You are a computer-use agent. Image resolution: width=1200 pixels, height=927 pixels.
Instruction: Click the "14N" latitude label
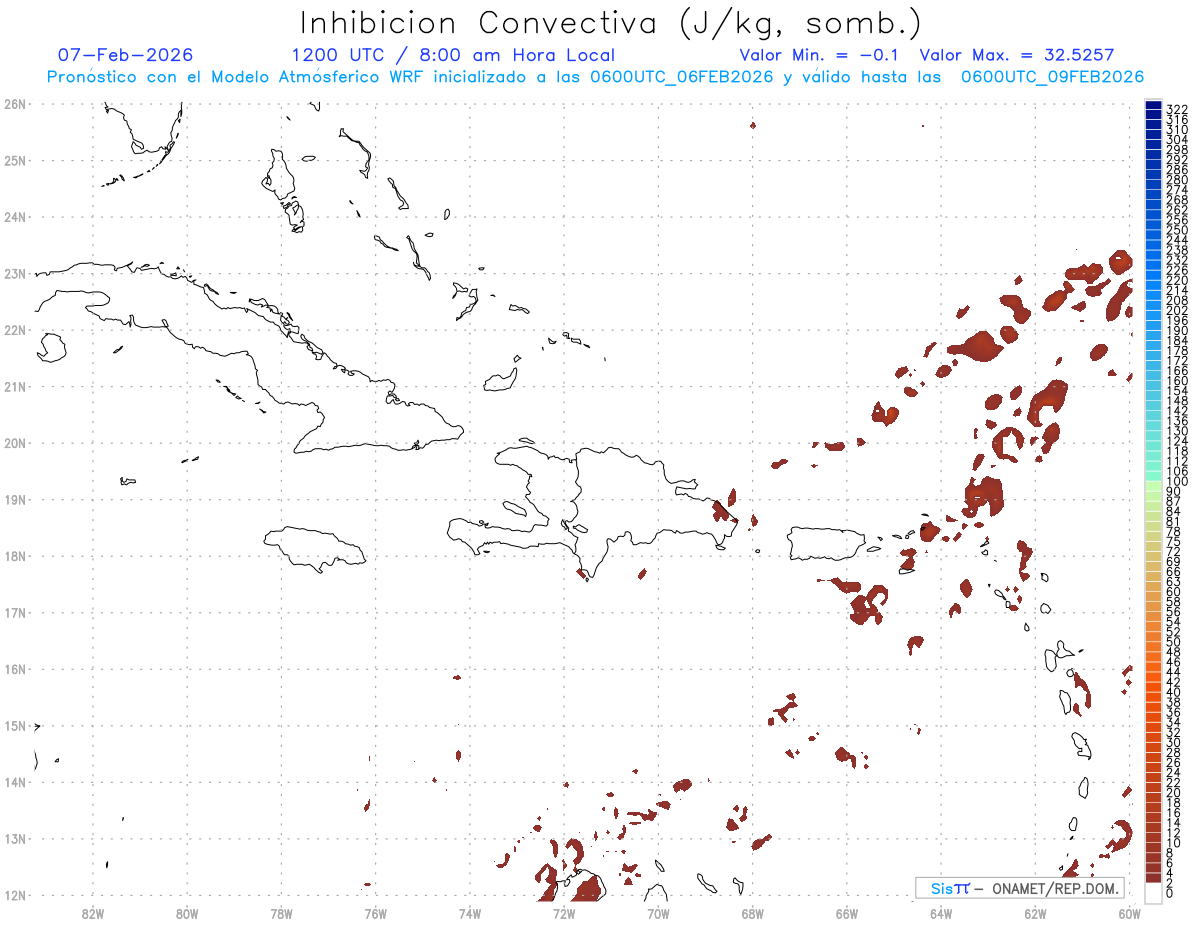click(x=15, y=782)
